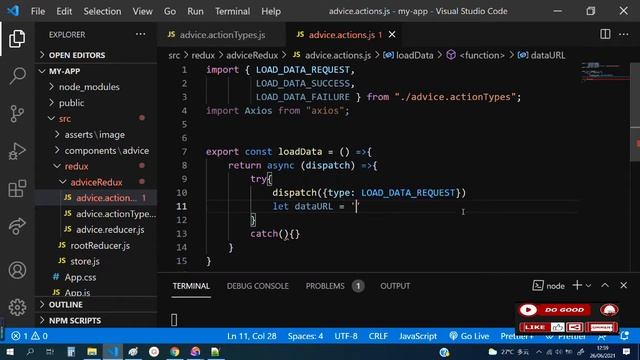The image size is (640, 360).
Task: Open the Extensions view
Action: pos(17,189)
